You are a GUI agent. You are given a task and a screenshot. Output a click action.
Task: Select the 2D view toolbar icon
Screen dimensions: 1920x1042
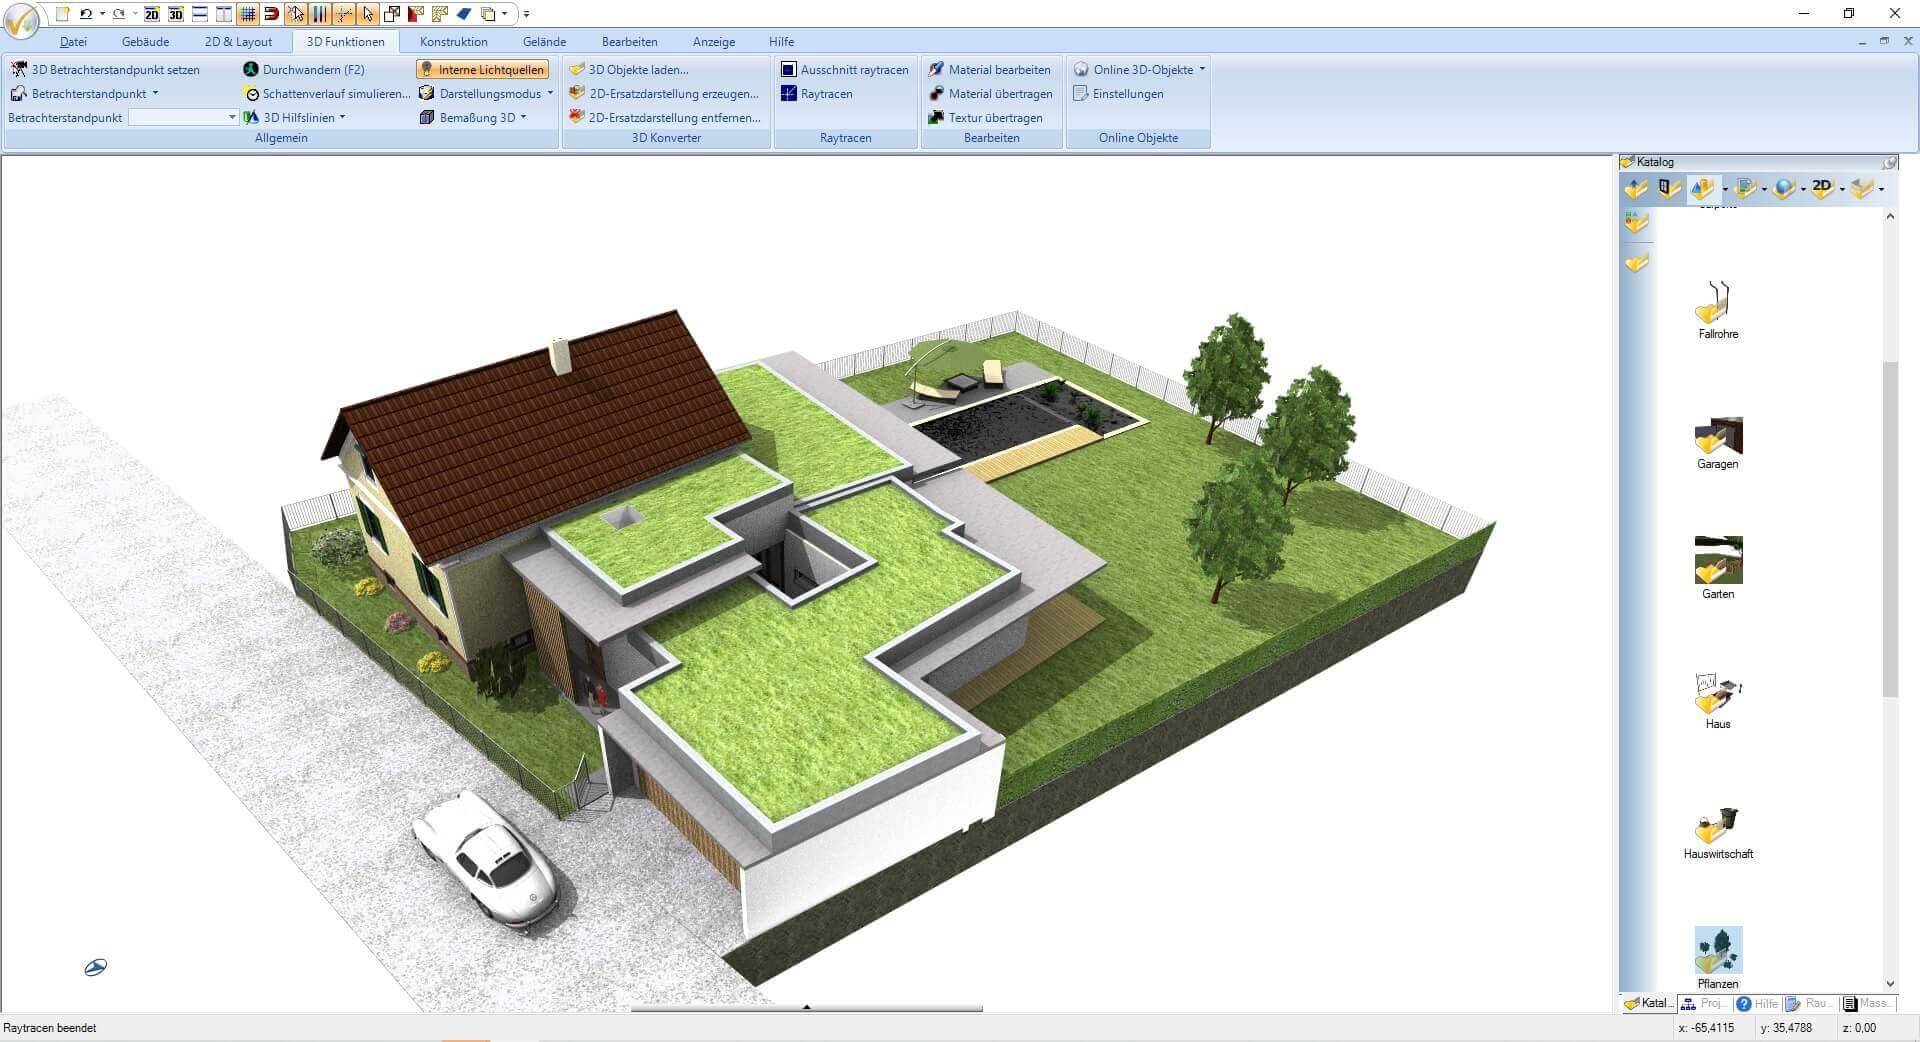point(151,15)
